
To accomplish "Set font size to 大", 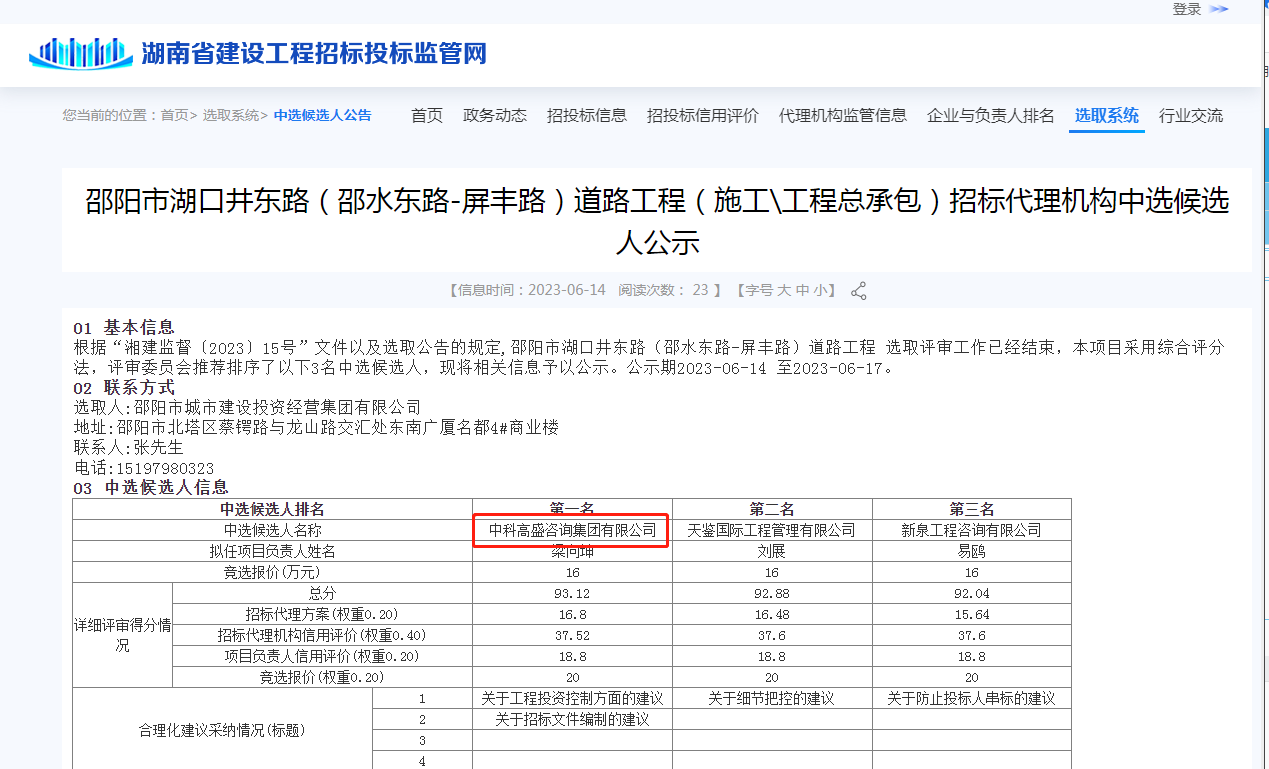I will pos(784,290).
